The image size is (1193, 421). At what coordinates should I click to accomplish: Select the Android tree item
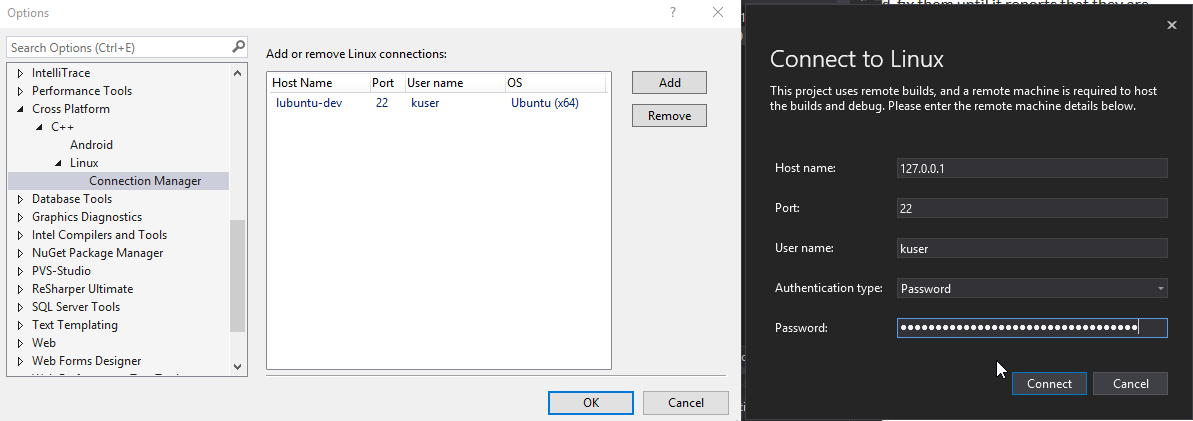(91, 145)
